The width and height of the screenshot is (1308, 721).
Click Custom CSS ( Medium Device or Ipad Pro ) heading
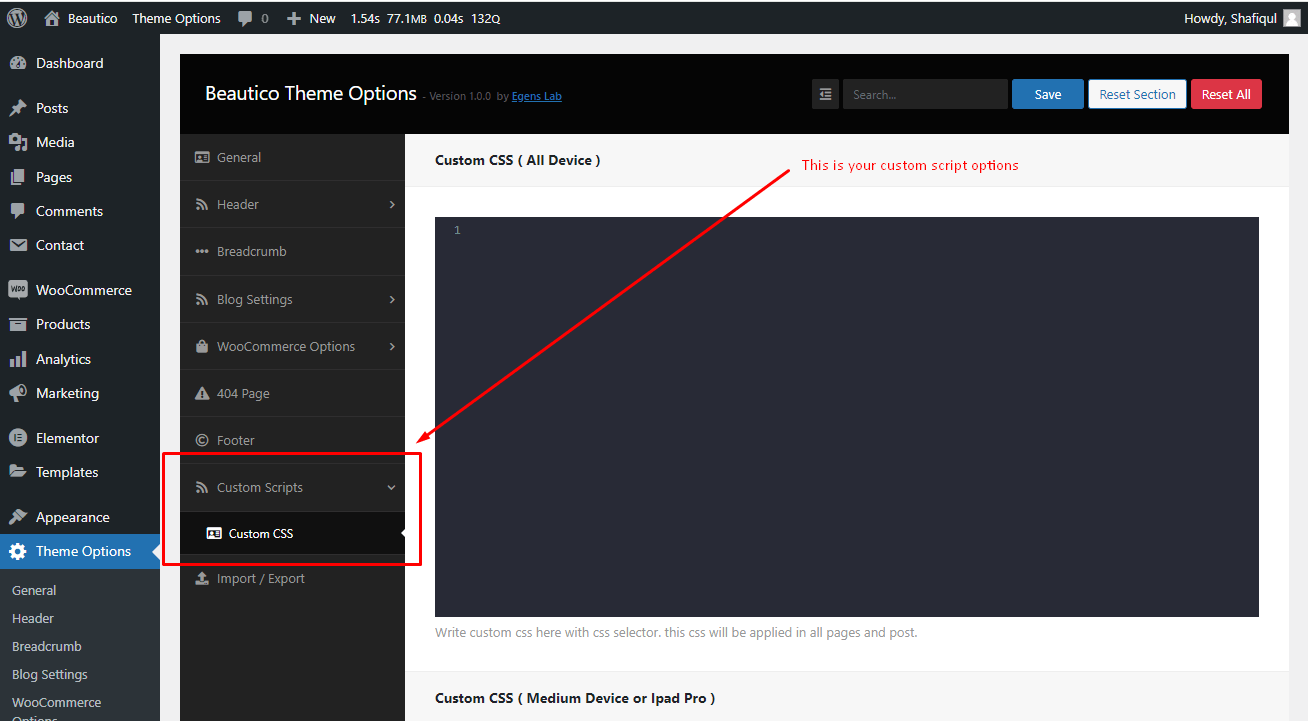tap(575, 698)
